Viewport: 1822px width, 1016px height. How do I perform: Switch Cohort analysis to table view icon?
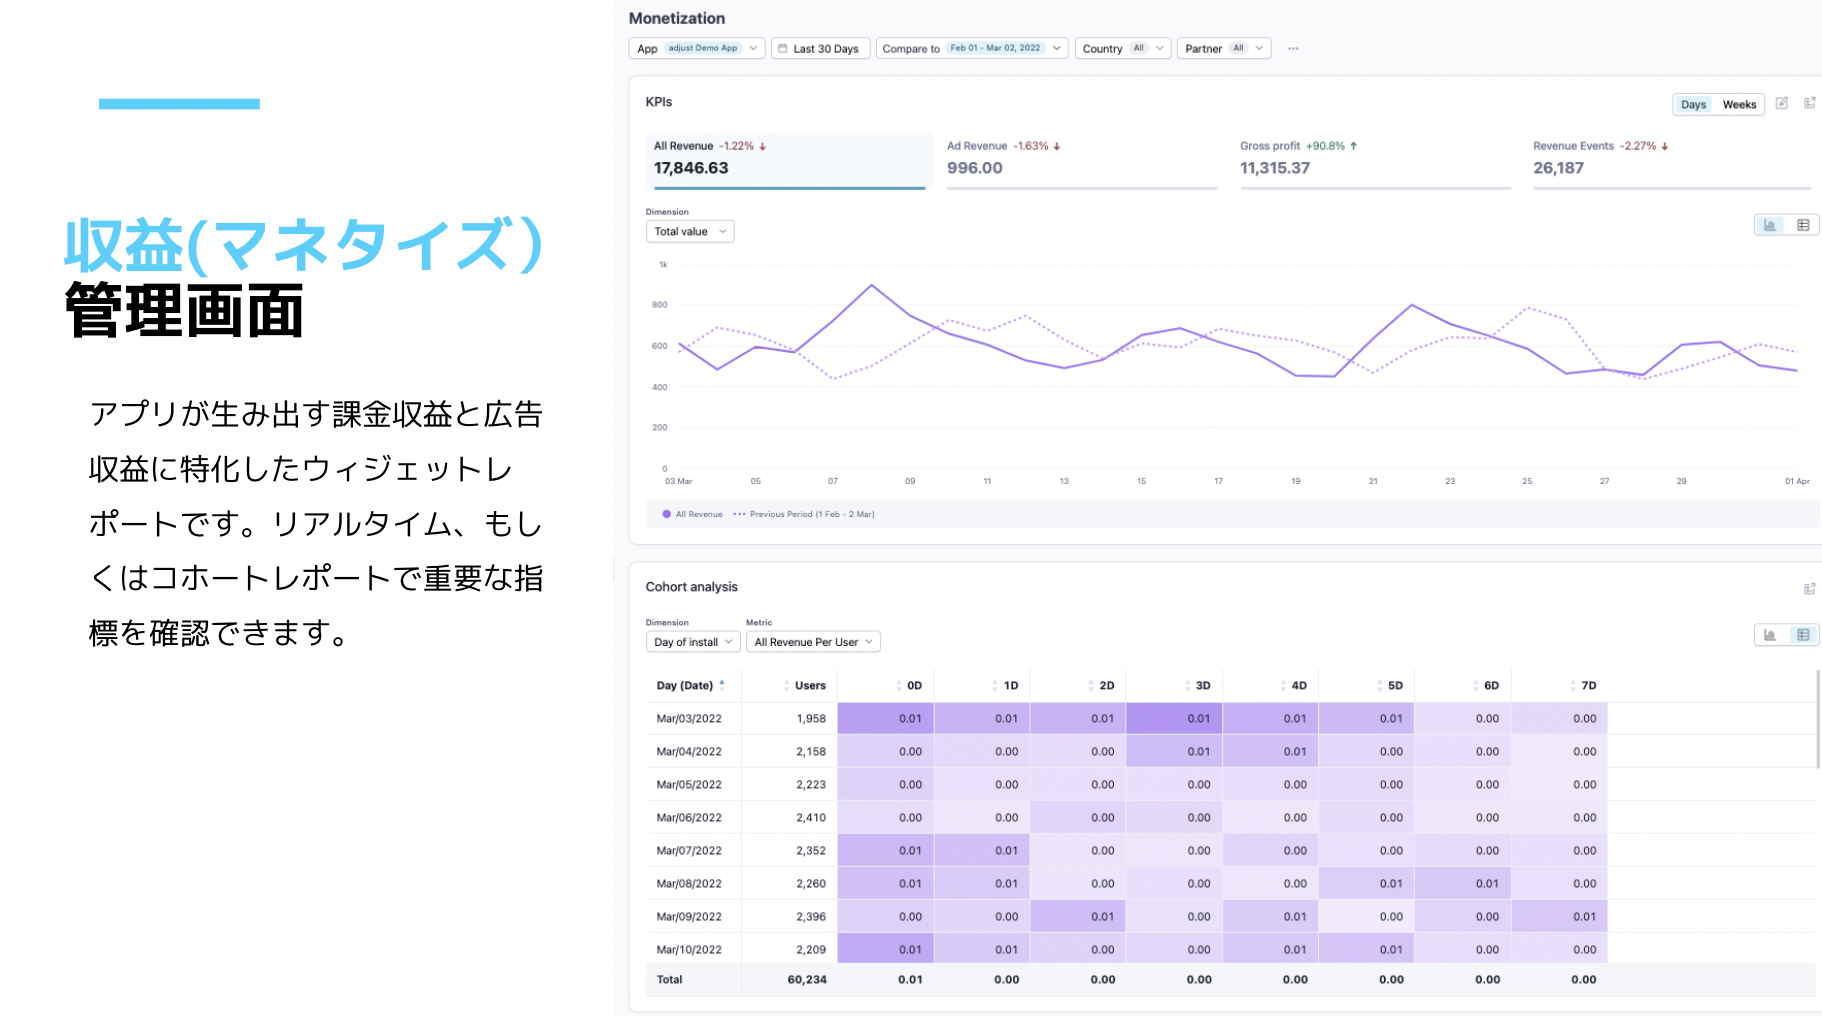(1803, 635)
